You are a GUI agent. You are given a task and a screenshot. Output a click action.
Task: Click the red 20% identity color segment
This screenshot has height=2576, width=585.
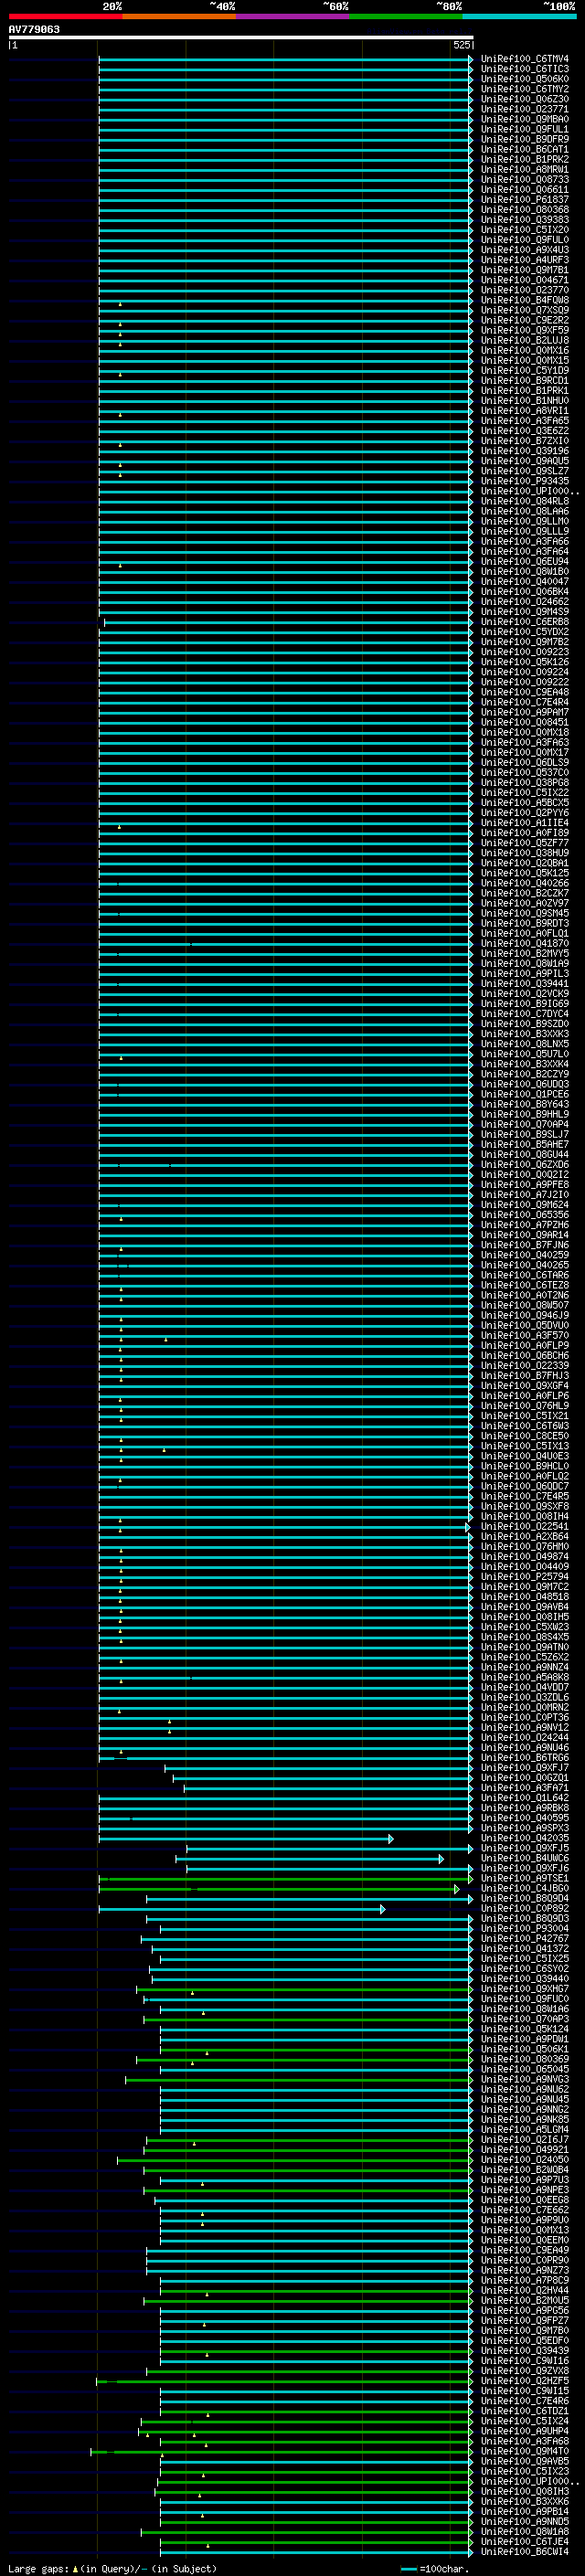65,16
